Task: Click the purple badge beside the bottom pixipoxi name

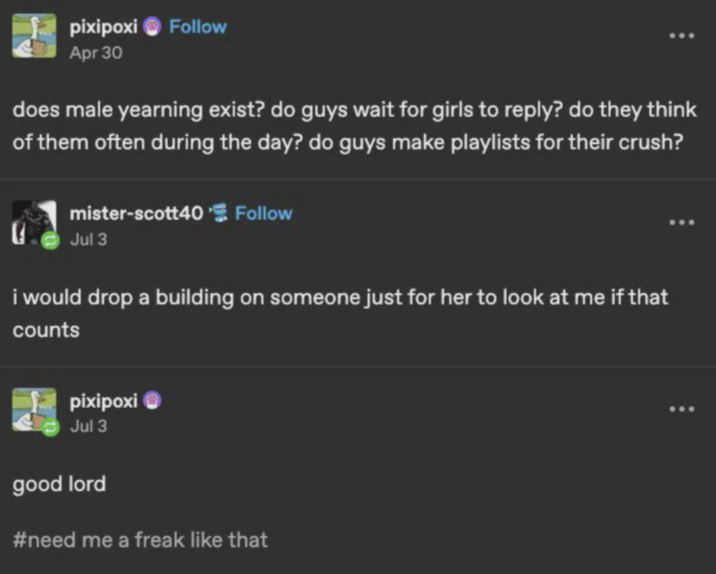Action: [152, 401]
